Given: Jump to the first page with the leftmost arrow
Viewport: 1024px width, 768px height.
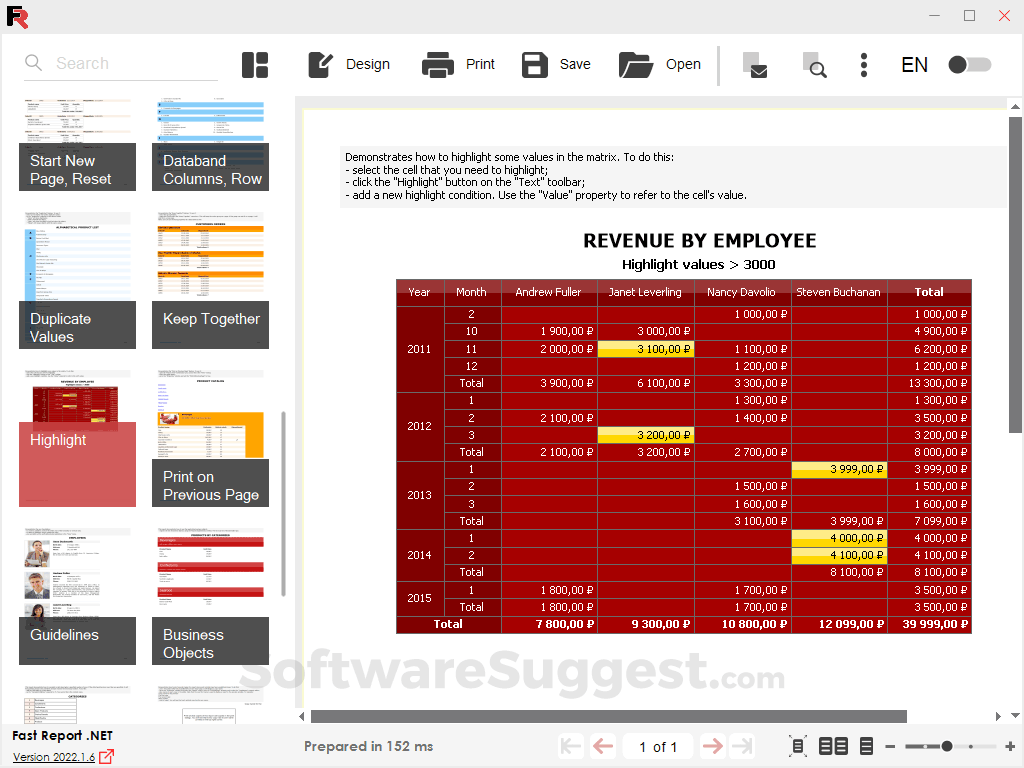Looking at the screenshot, I should tap(570, 746).
